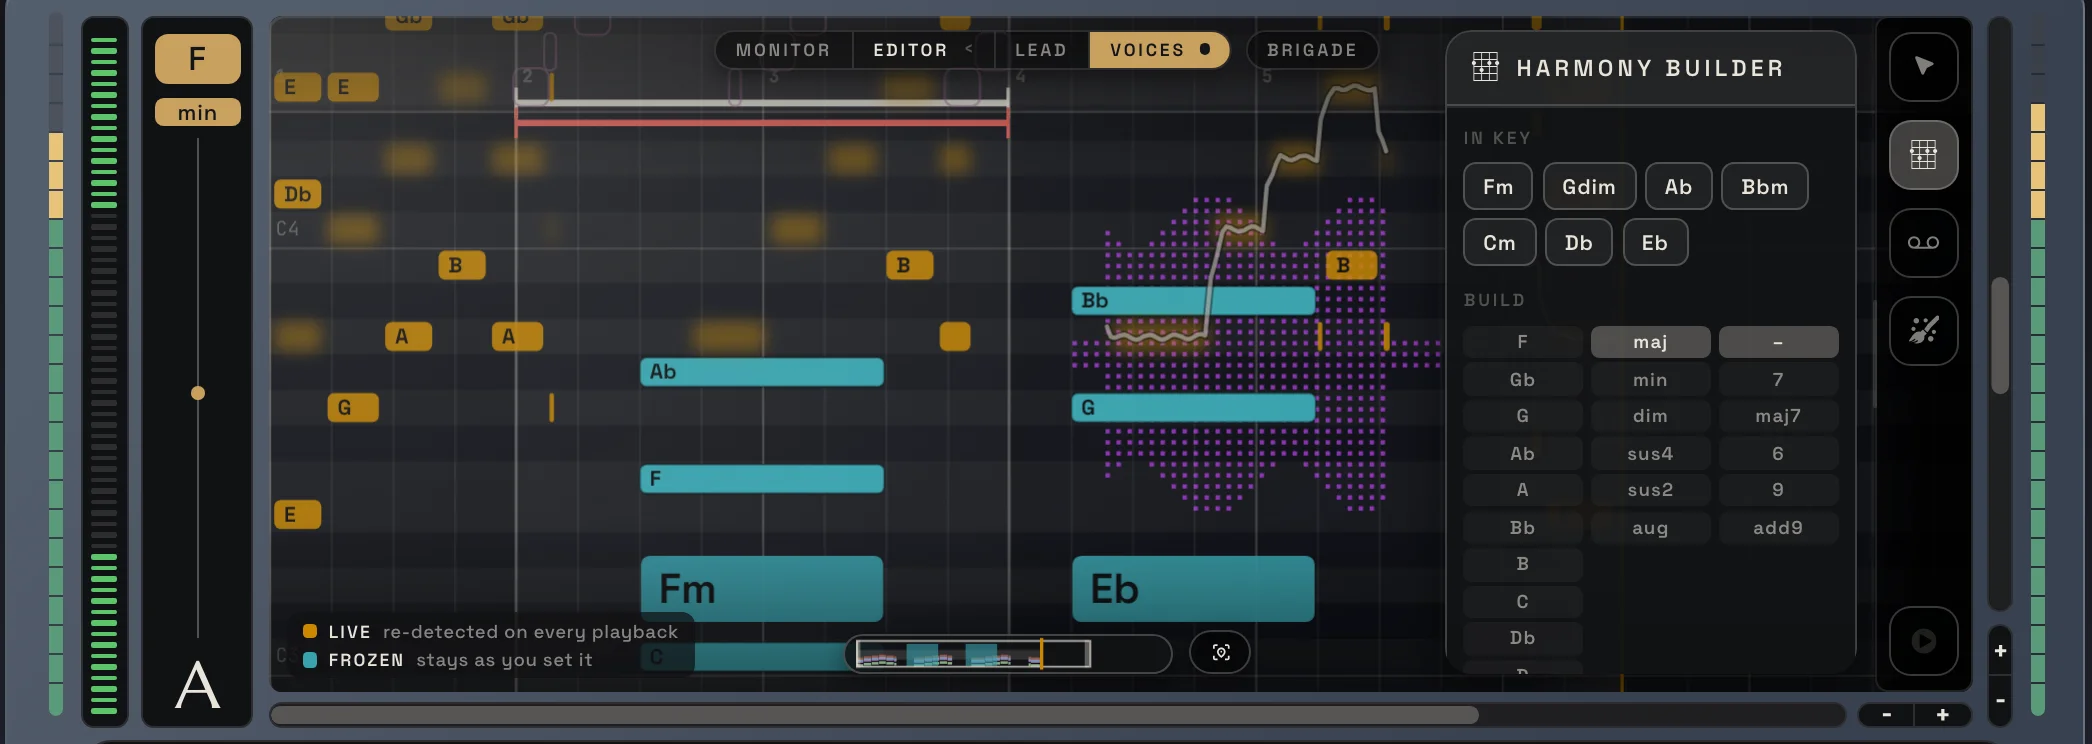This screenshot has width=2092, height=744.
Task: Click the Harmony Builder panel scrollbar
Action: click(1874, 354)
